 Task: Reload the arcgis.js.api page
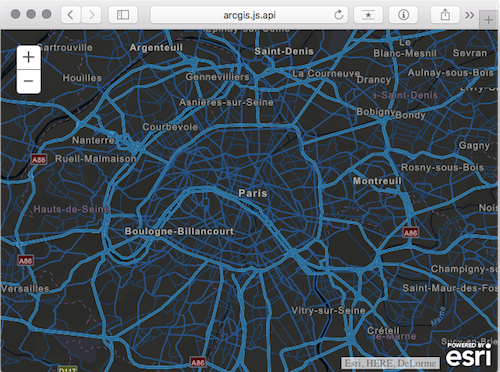point(339,15)
